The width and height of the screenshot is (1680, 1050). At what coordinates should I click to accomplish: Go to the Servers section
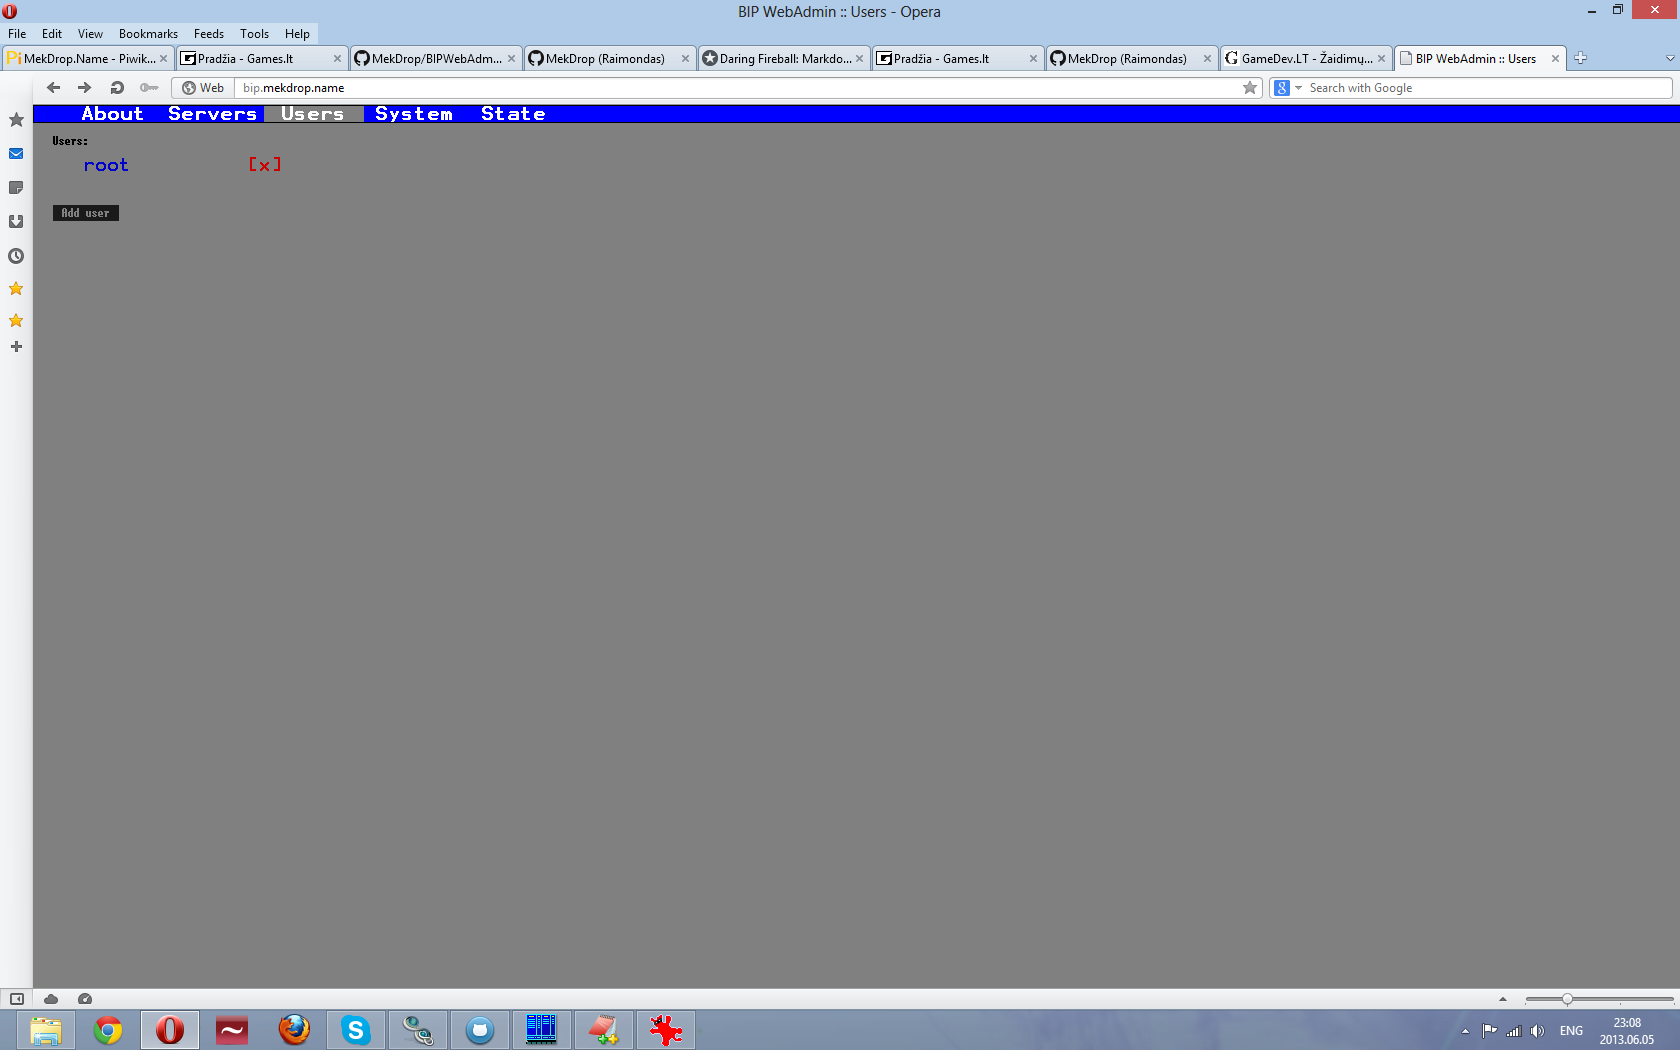pyautogui.click(x=212, y=114)
